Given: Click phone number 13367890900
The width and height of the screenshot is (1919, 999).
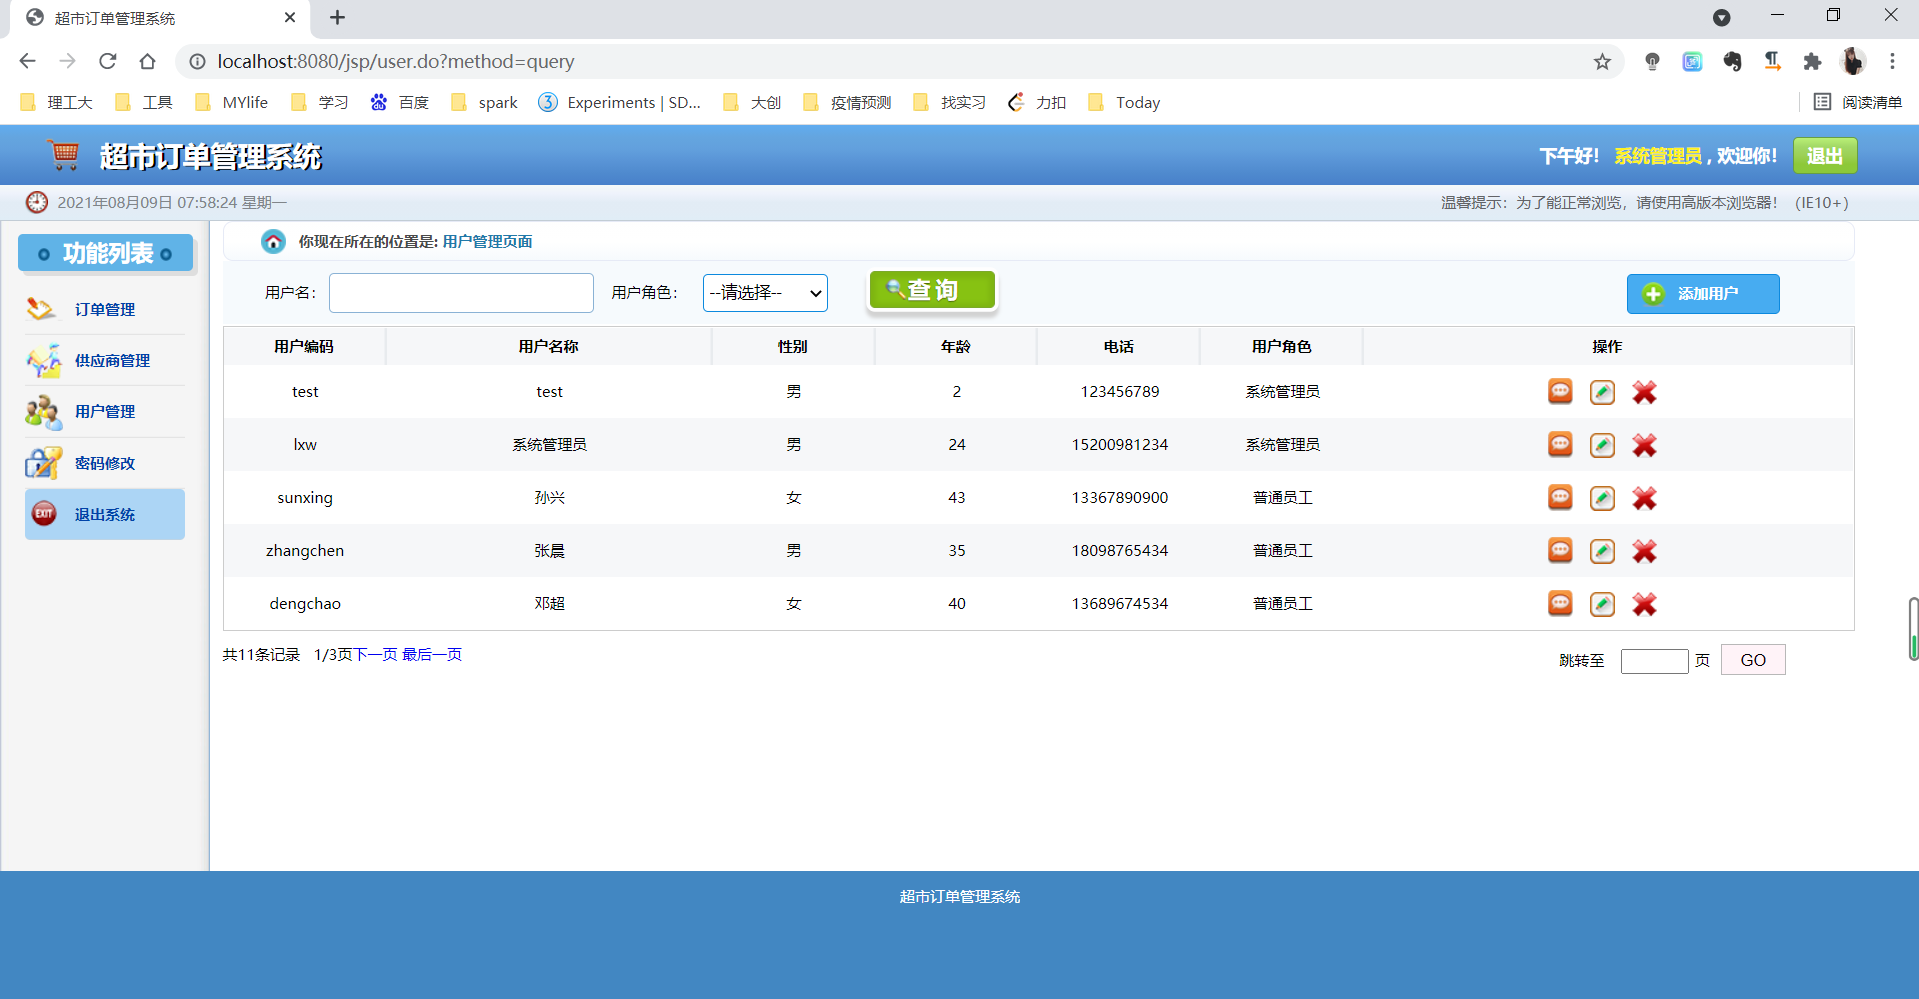Looking at the screenshot, I should (x=1120, y=497).
